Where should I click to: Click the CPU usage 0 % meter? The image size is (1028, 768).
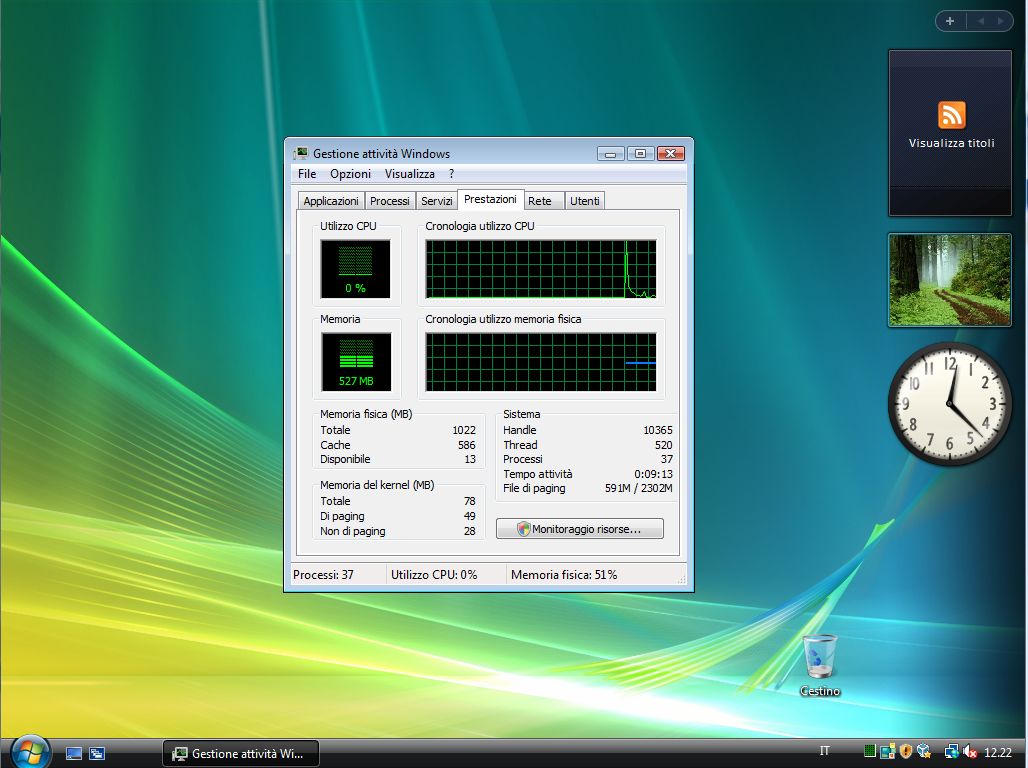coord(355,269)
